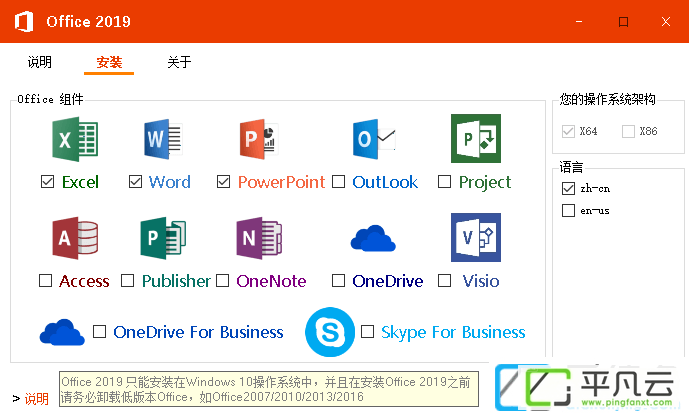This screenshot has height=417, width=689.
Task: Click the Skype For Business text label
Action: pyautogui.click(x=453, y=332)
